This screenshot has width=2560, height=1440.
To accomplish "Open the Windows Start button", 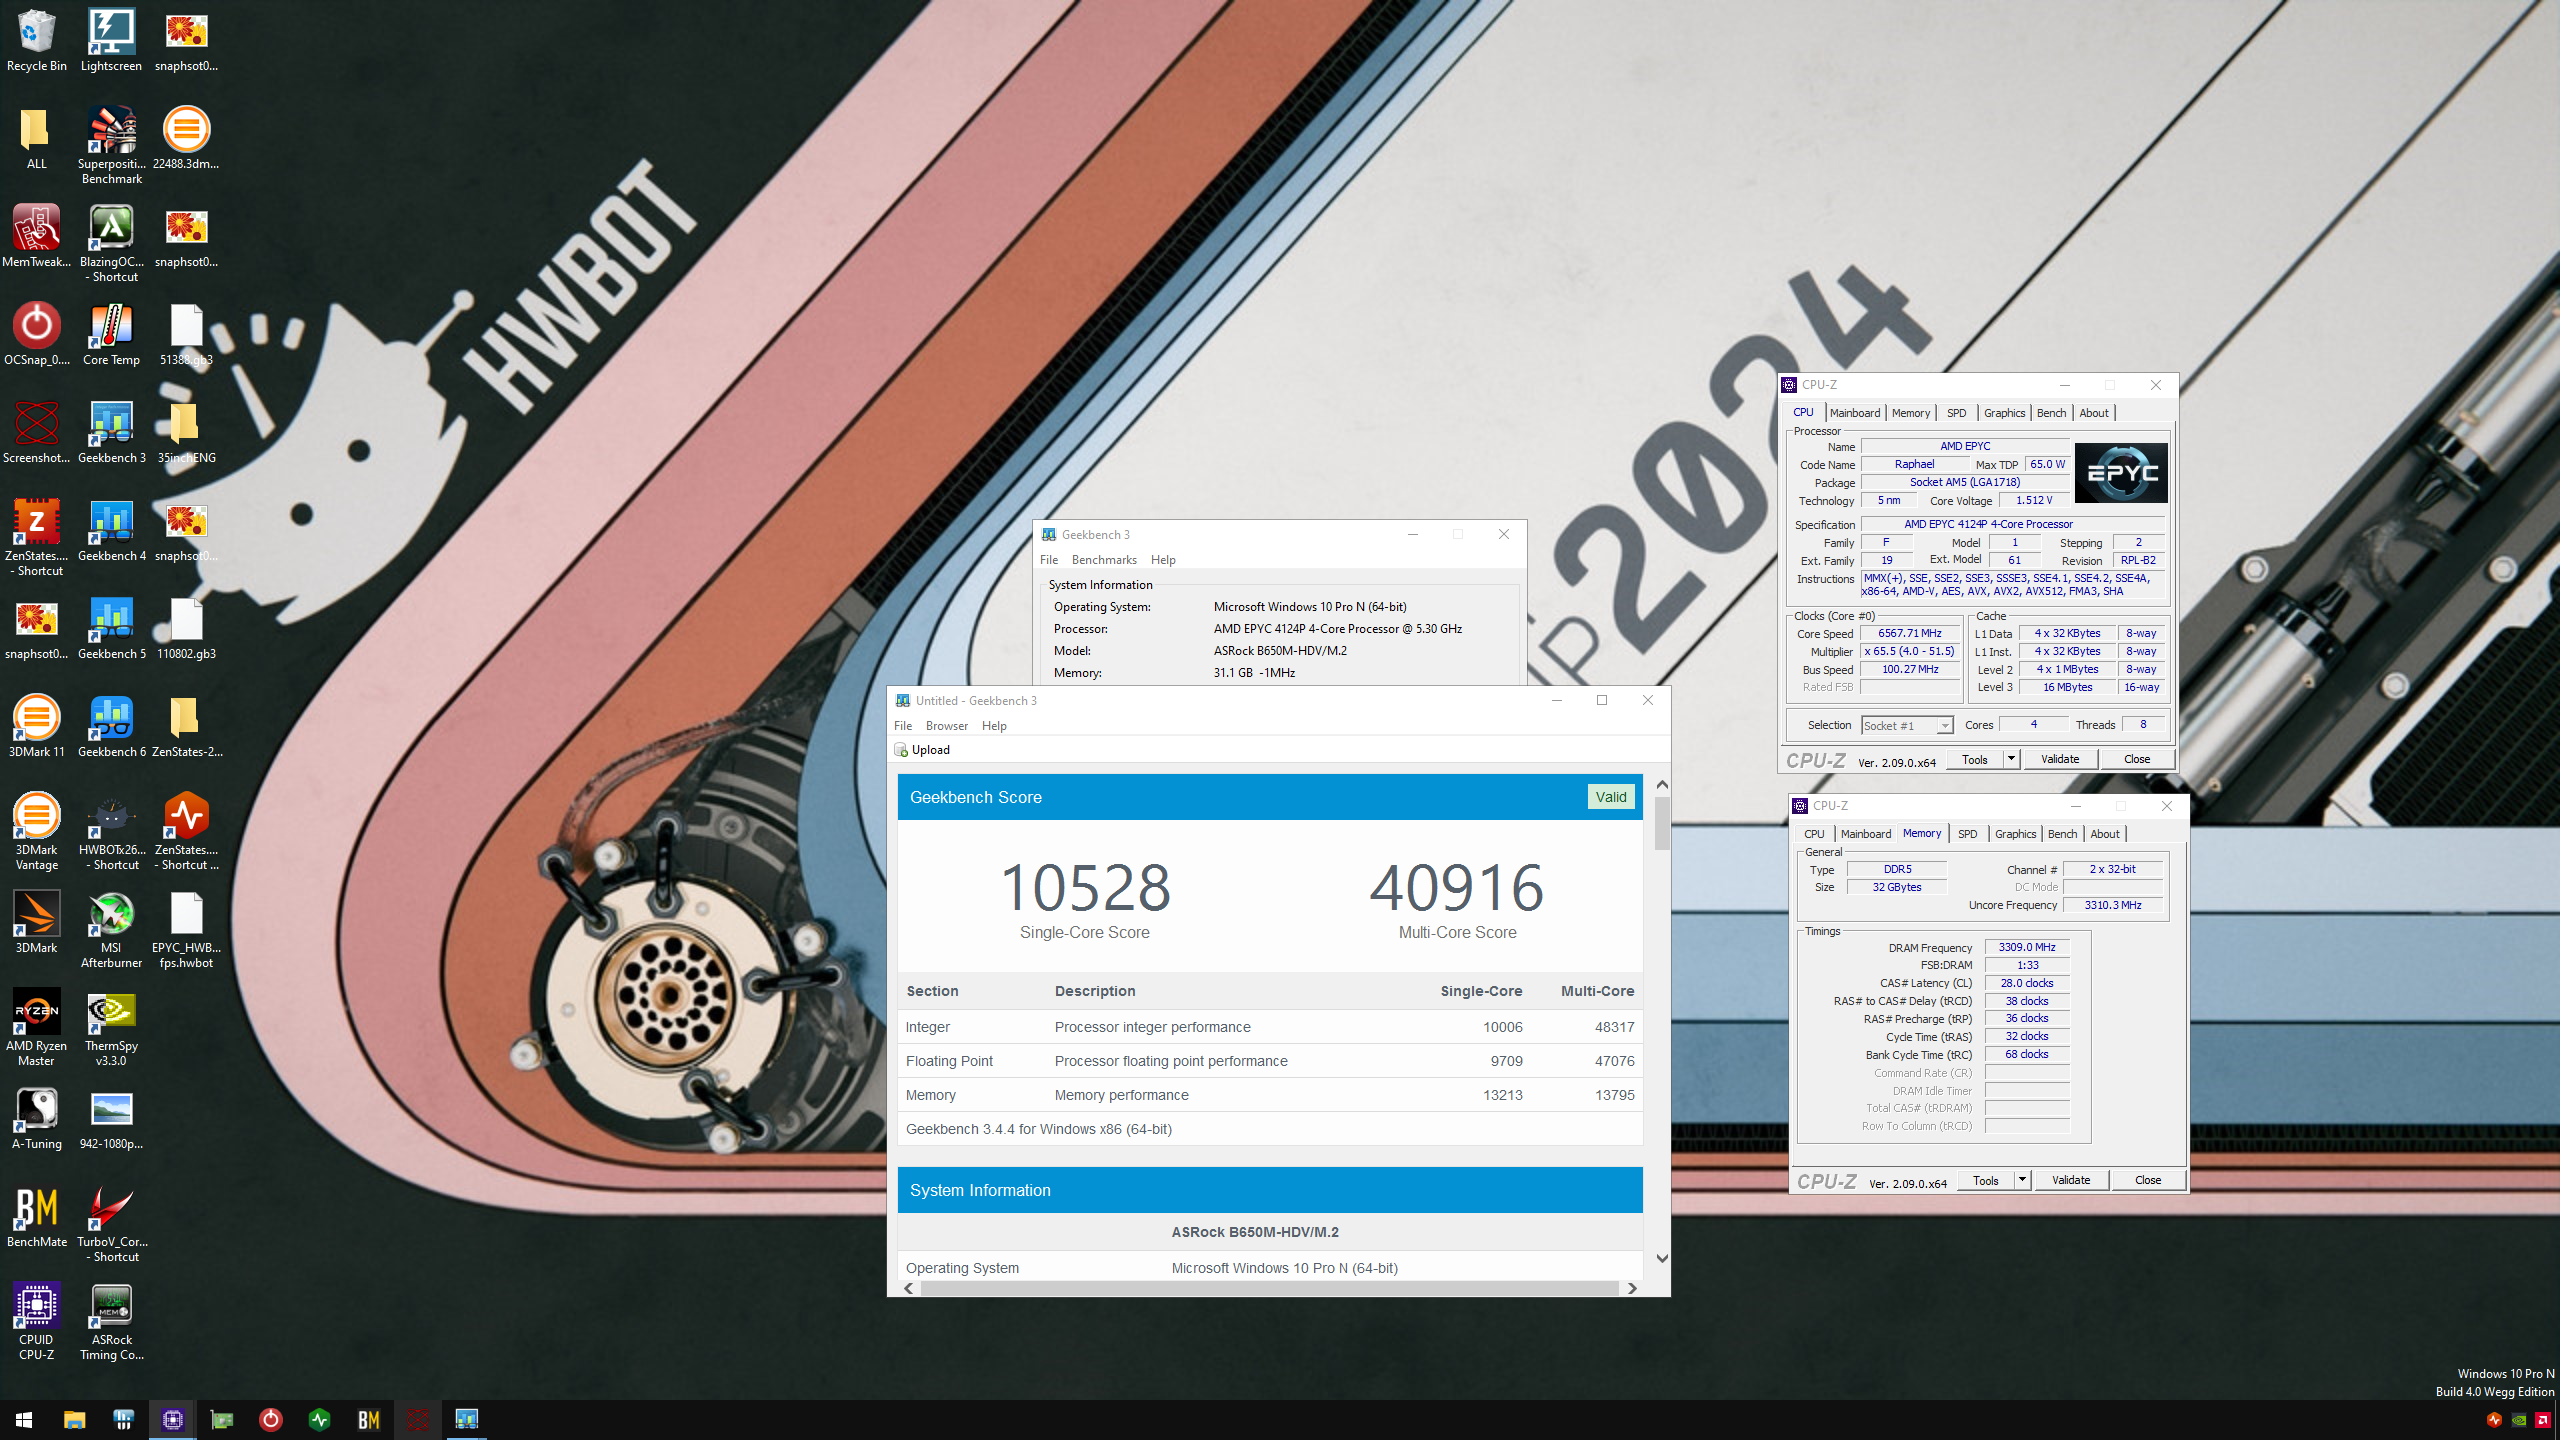I will pyautogui.click(x=24, y=1419).
